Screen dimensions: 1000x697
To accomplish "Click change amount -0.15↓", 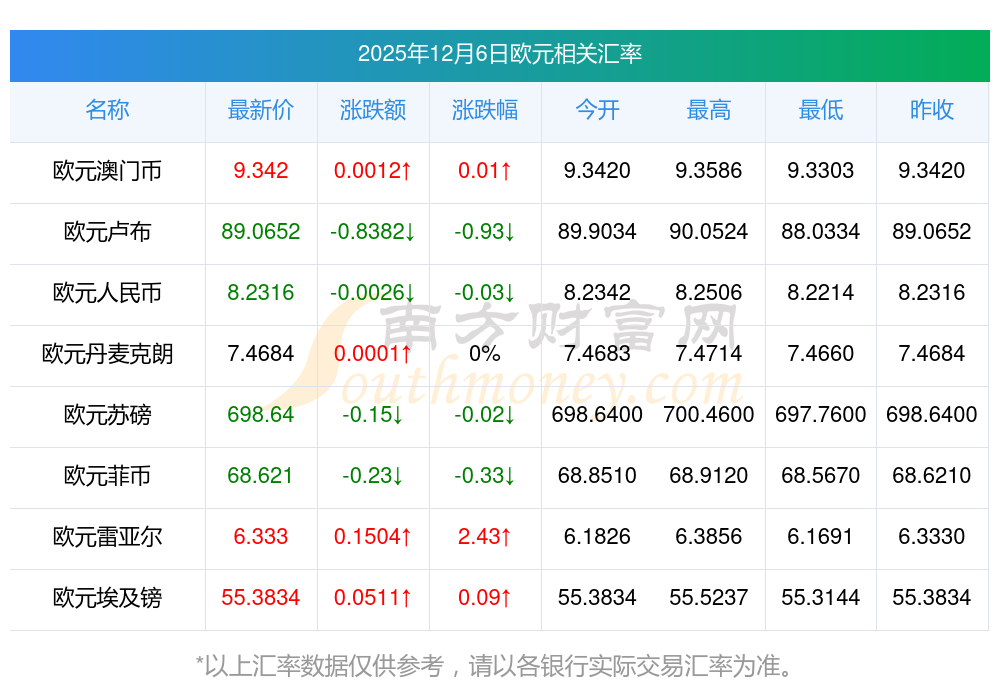I will click(x=373, y=415).
